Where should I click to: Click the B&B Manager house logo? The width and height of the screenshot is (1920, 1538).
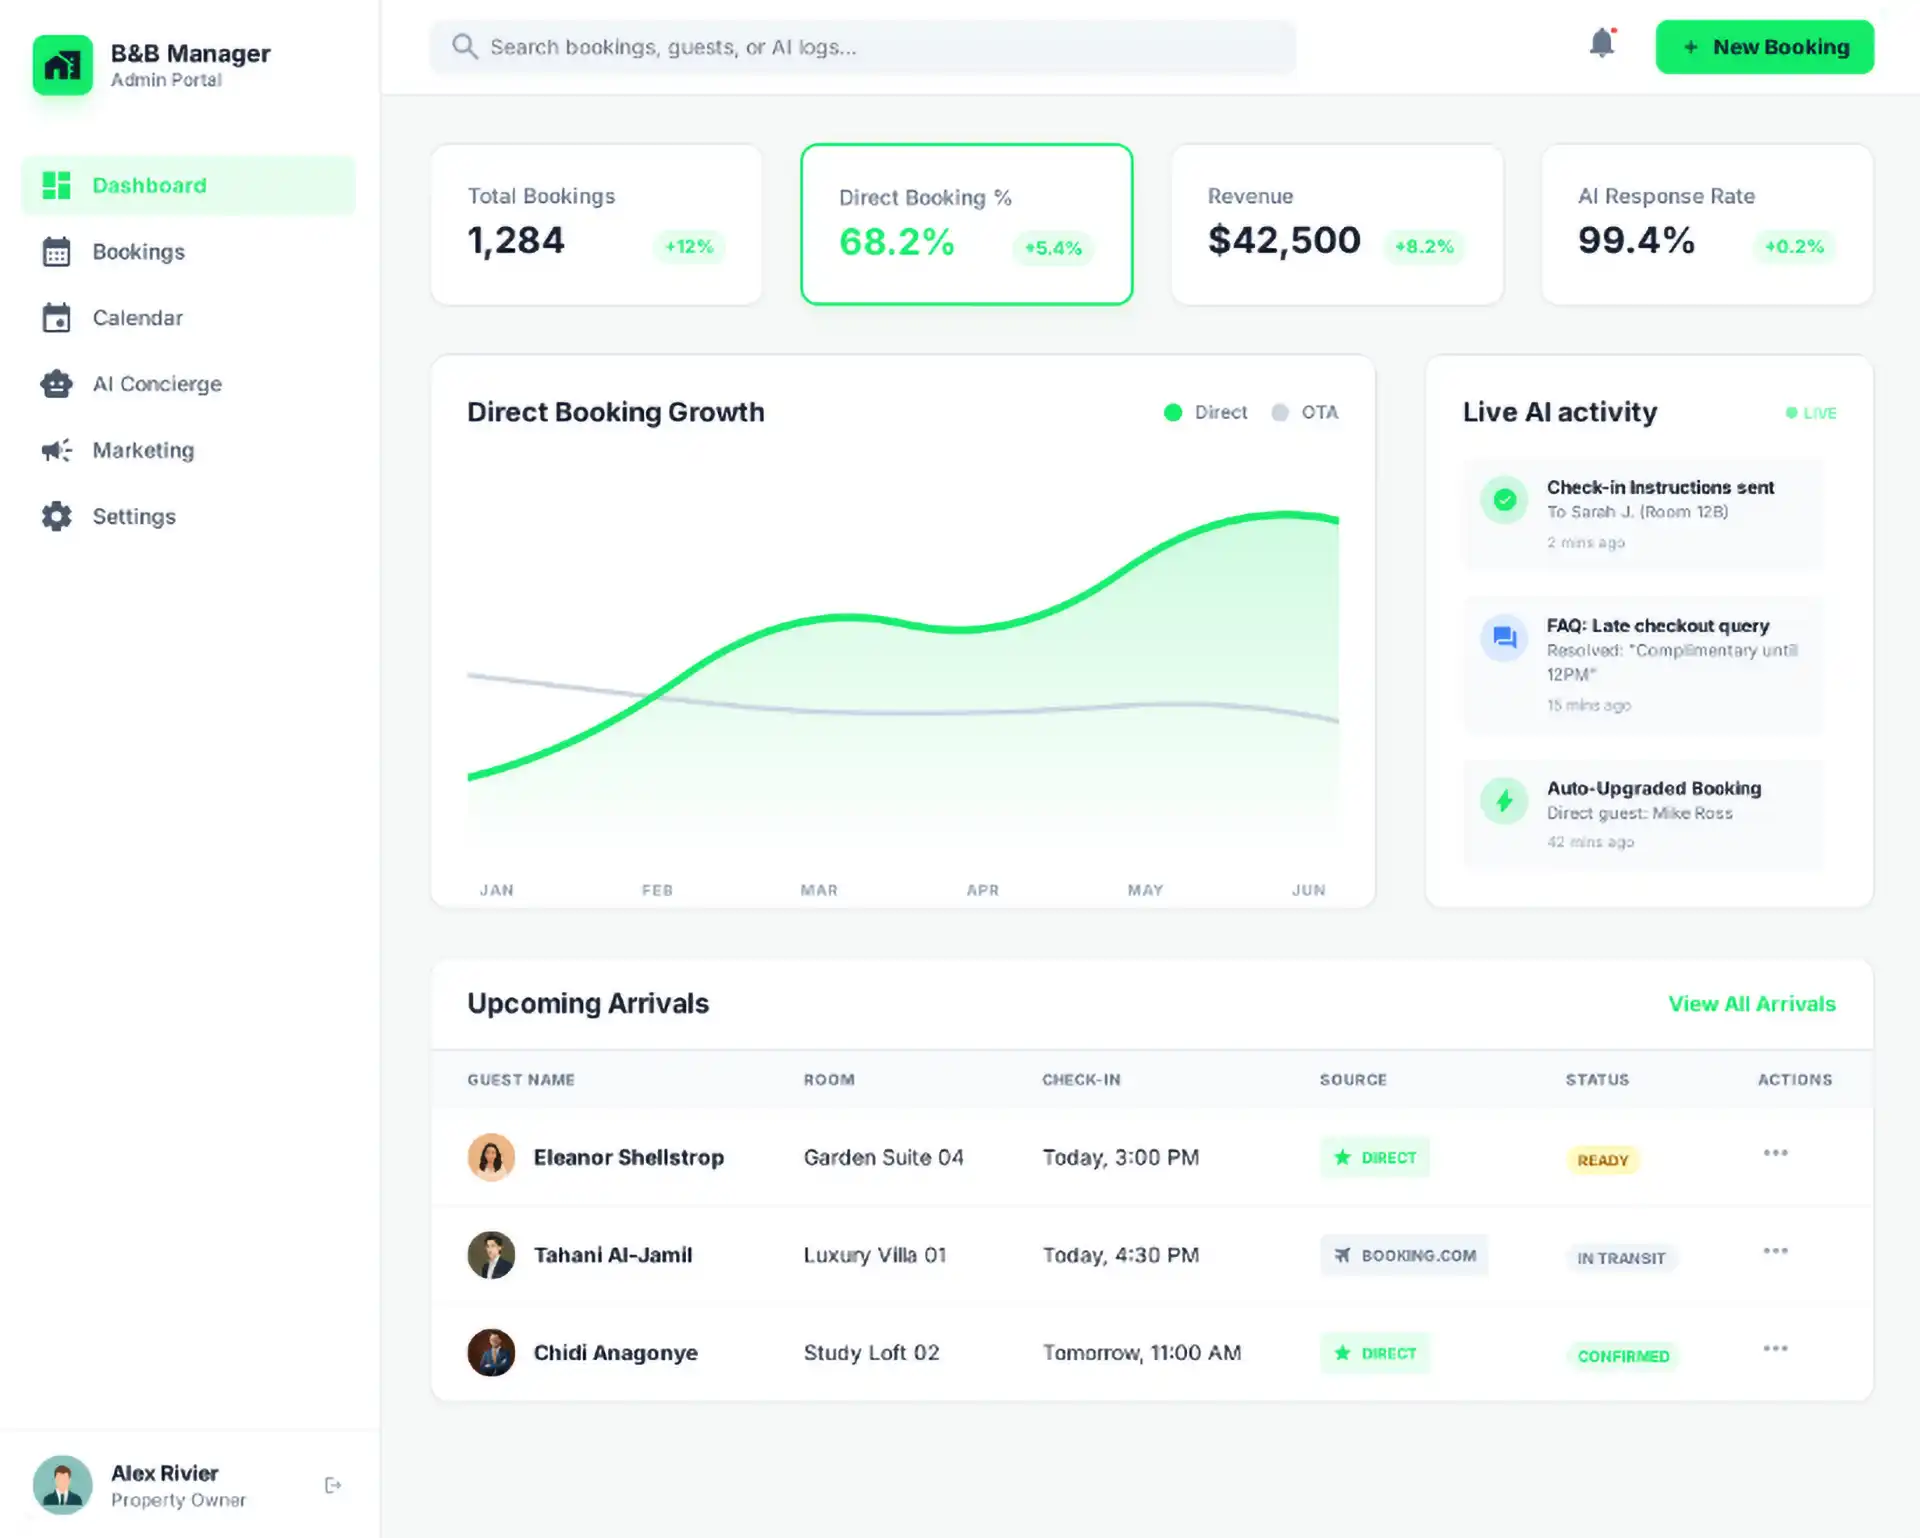tap(62, 65)
